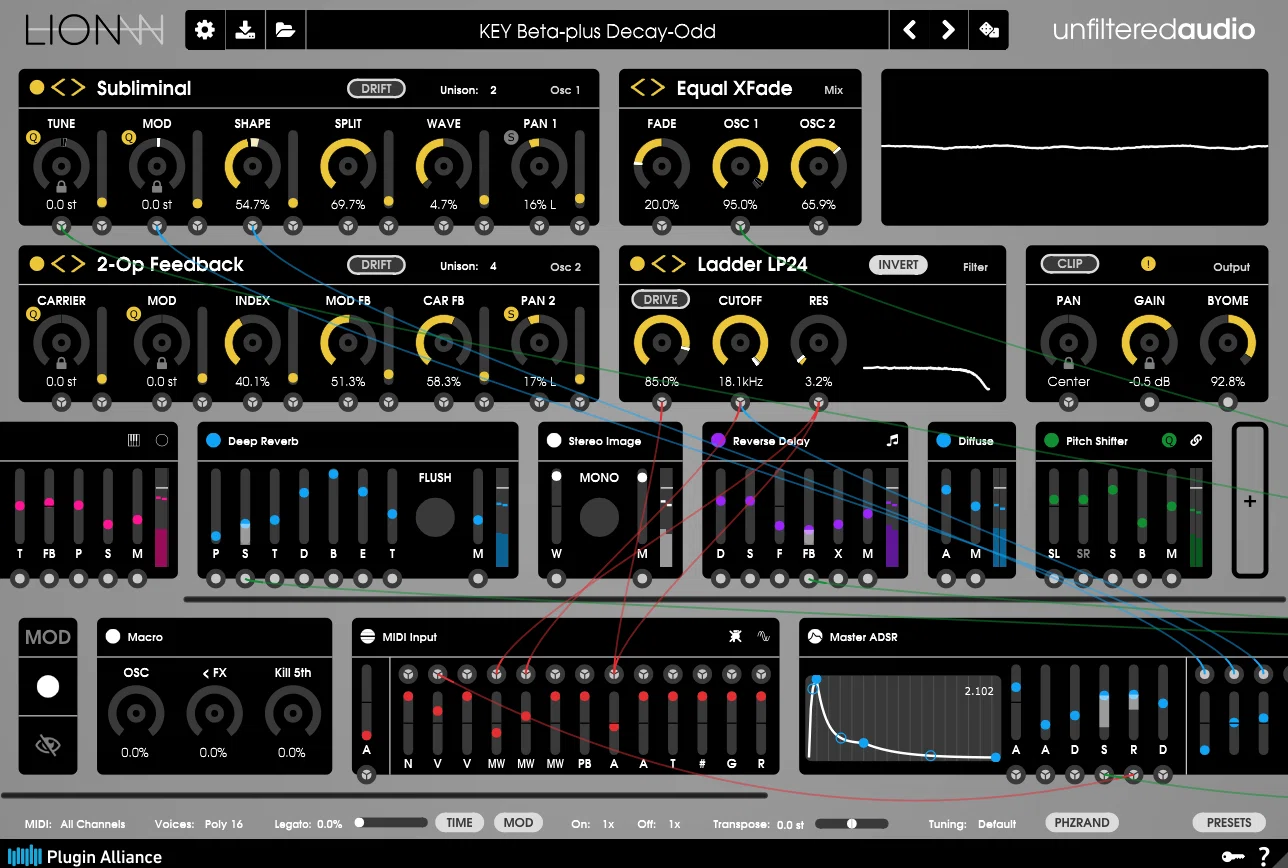This screenshot has width=1288, height=868.
Task: Click the waveform icon in MIDI Input
Action: (x=764, y=636)
